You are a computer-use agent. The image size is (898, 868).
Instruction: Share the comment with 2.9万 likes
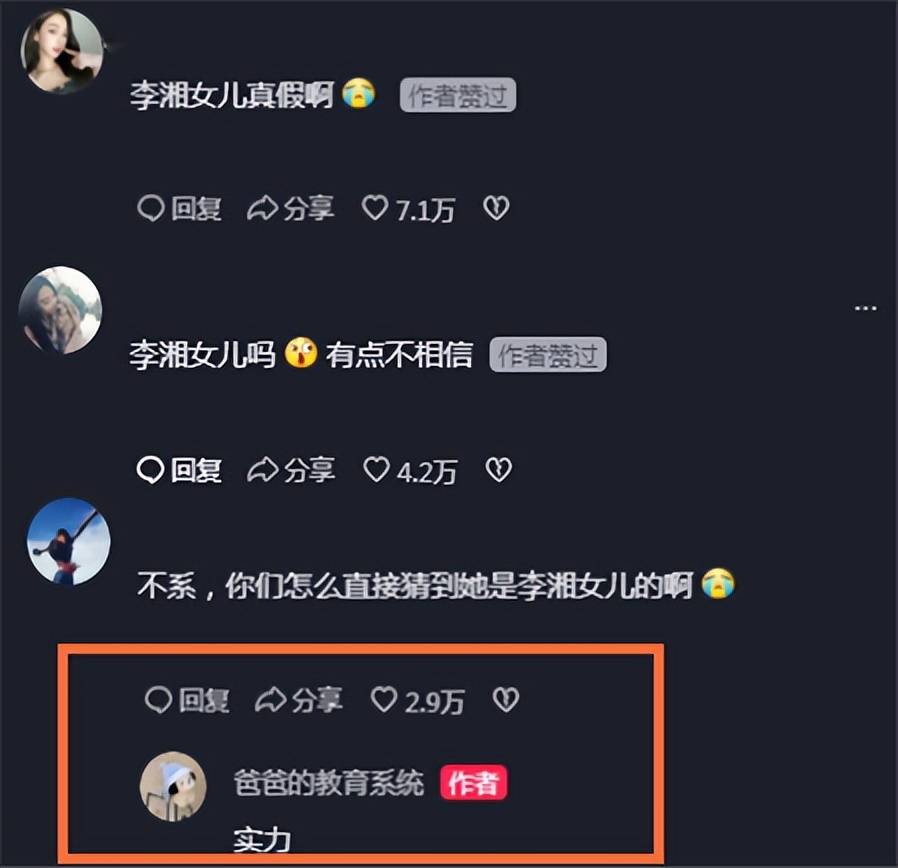coord(299,700)
